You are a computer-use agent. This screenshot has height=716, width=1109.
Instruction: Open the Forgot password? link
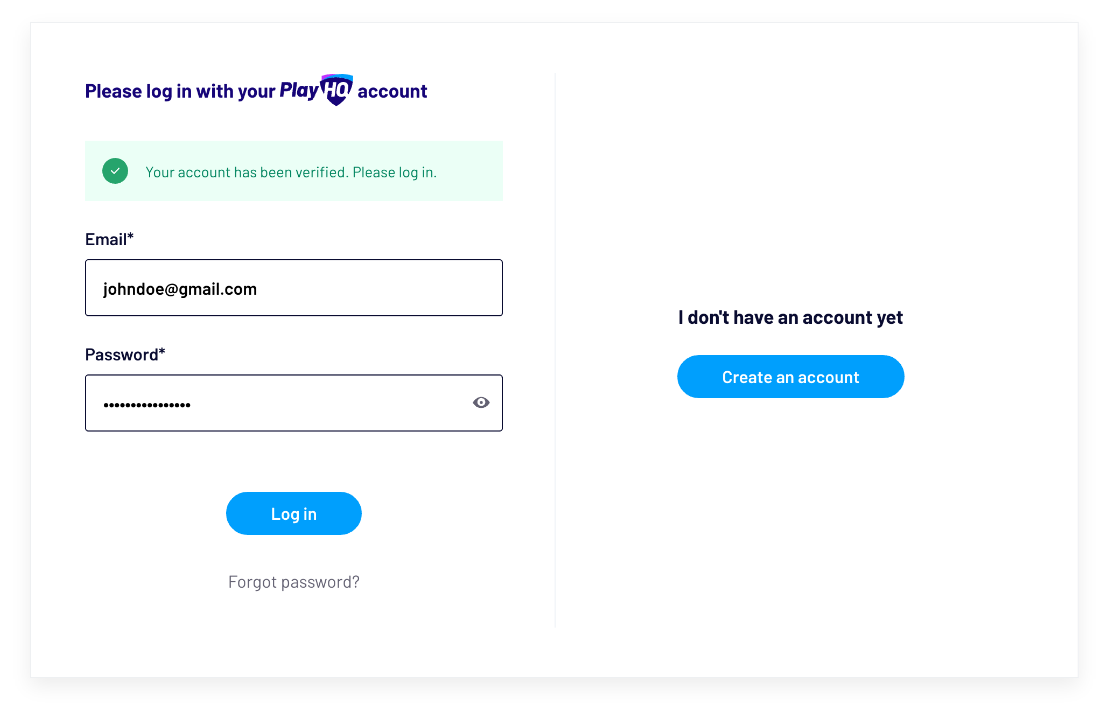(x=294, y=582)
